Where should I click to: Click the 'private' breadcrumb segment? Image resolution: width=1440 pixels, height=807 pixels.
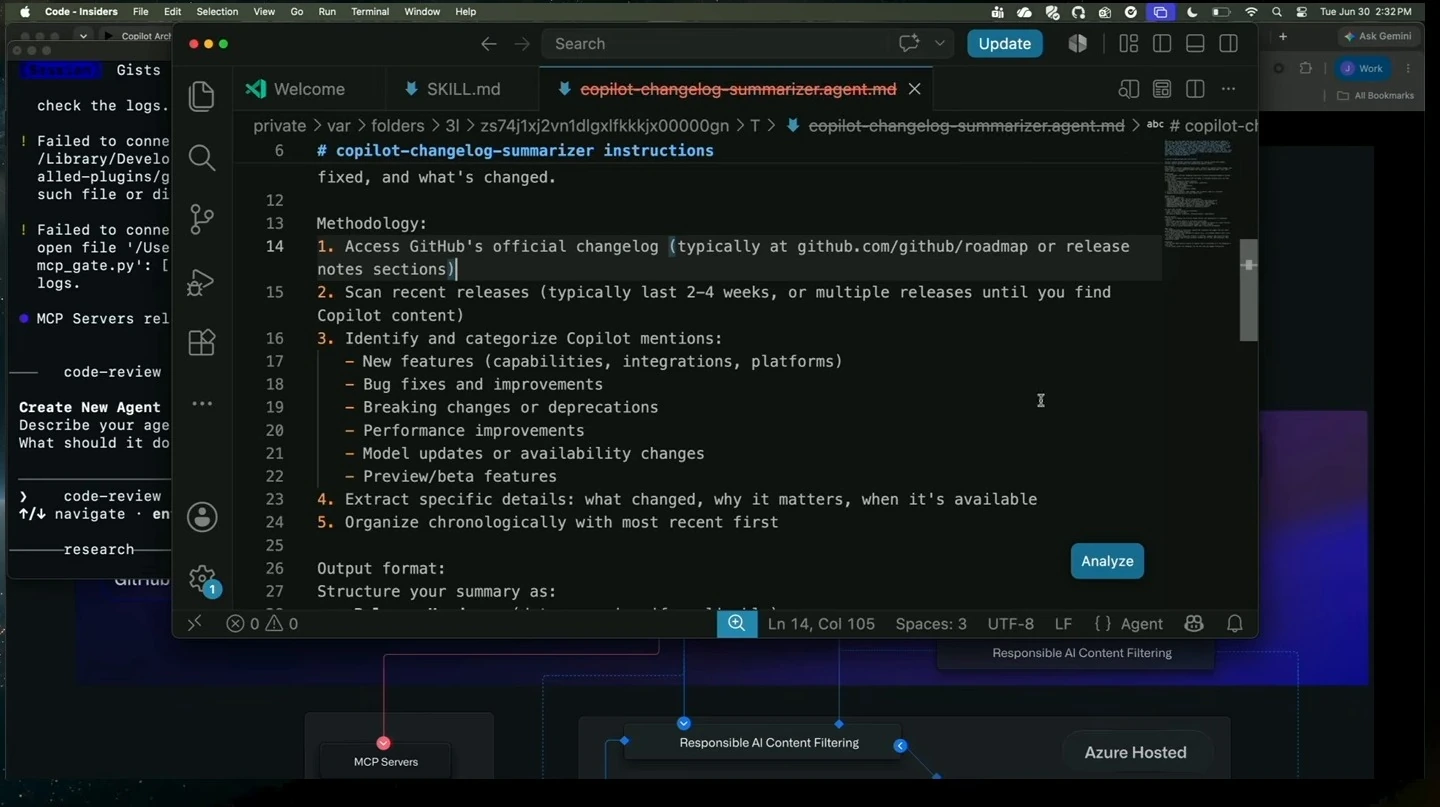pyautogui.click(x=280, y=126)
